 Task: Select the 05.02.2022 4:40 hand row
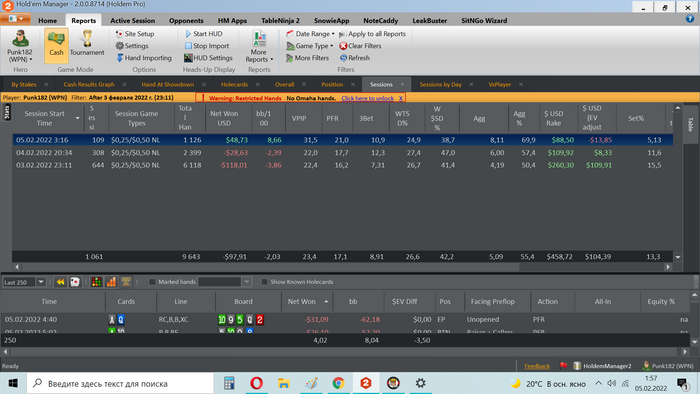click(x=344, y=319)
